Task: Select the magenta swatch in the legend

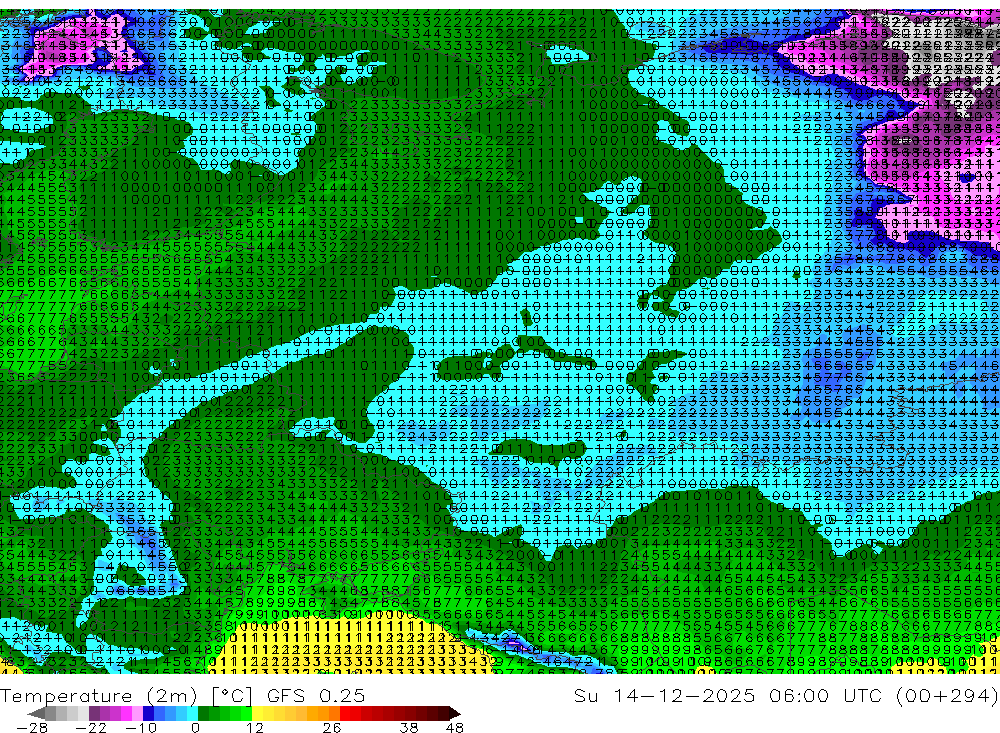Action: click(x=126, y=713)
